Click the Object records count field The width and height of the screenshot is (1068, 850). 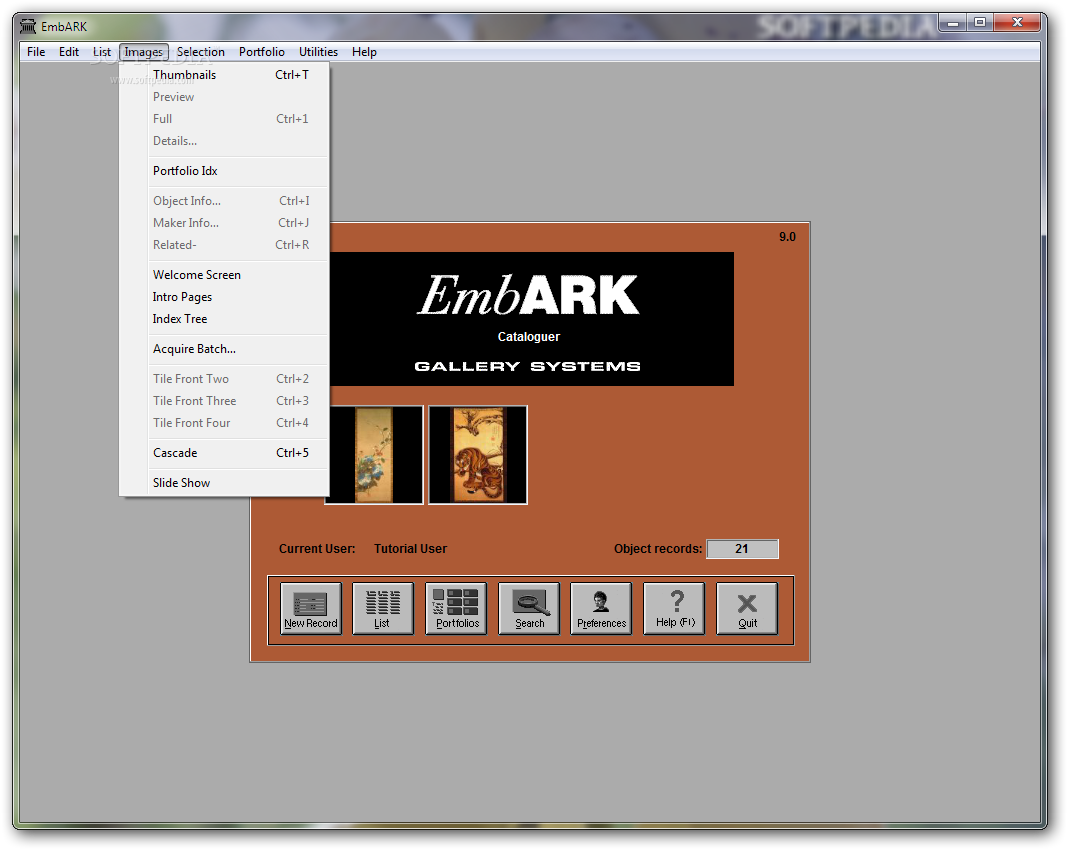742,549
